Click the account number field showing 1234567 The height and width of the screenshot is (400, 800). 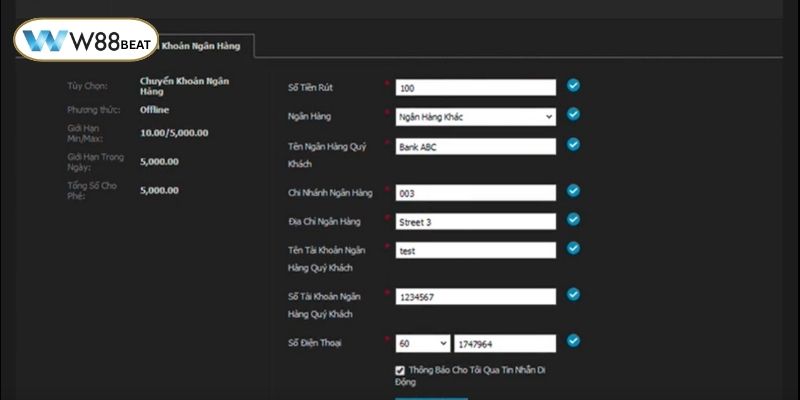[x=475, y=296]
